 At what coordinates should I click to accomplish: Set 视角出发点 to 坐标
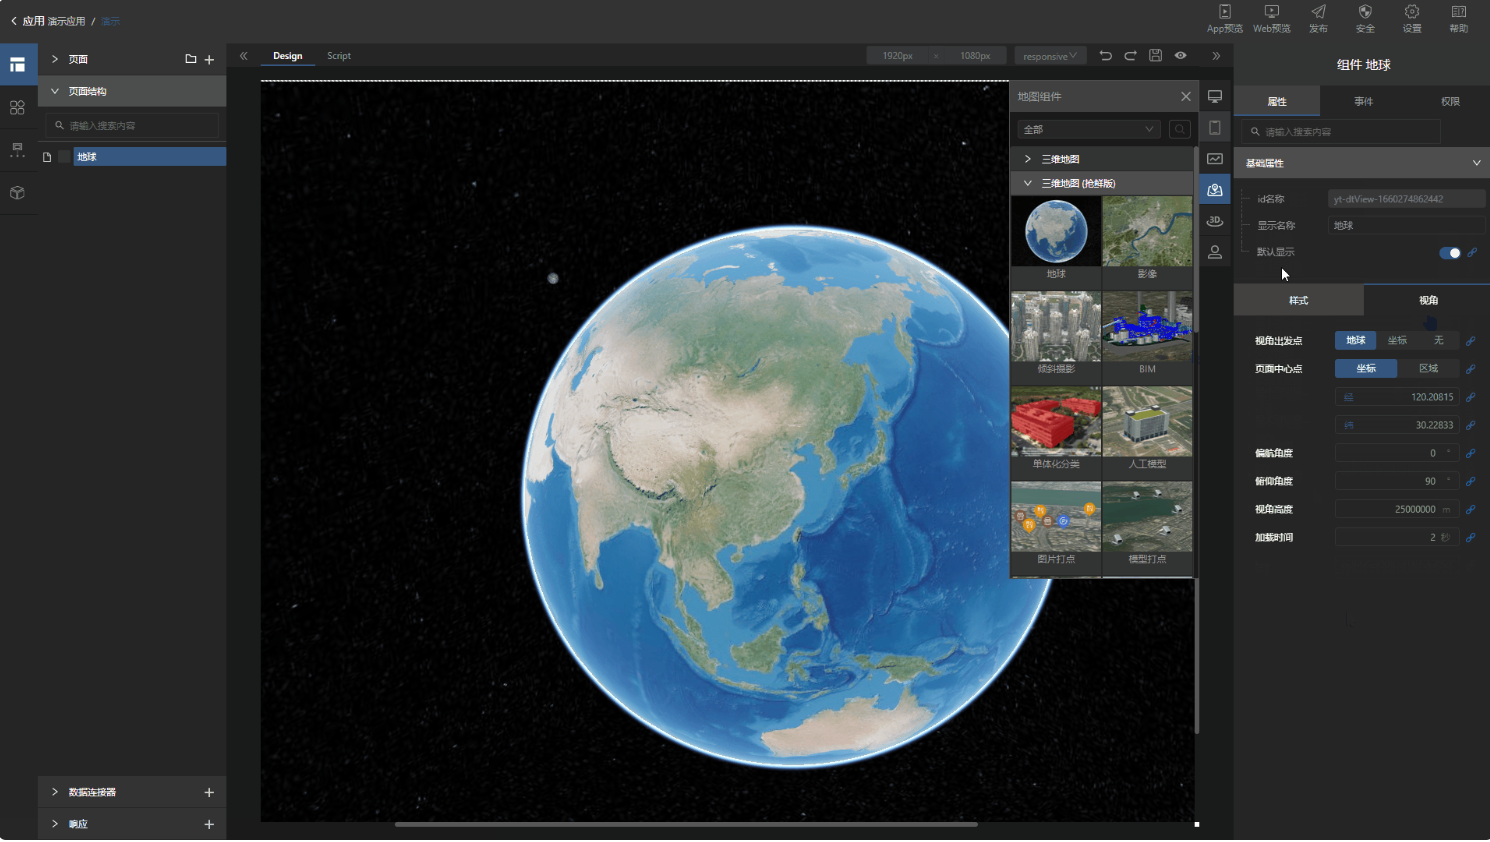(1397, 341)
